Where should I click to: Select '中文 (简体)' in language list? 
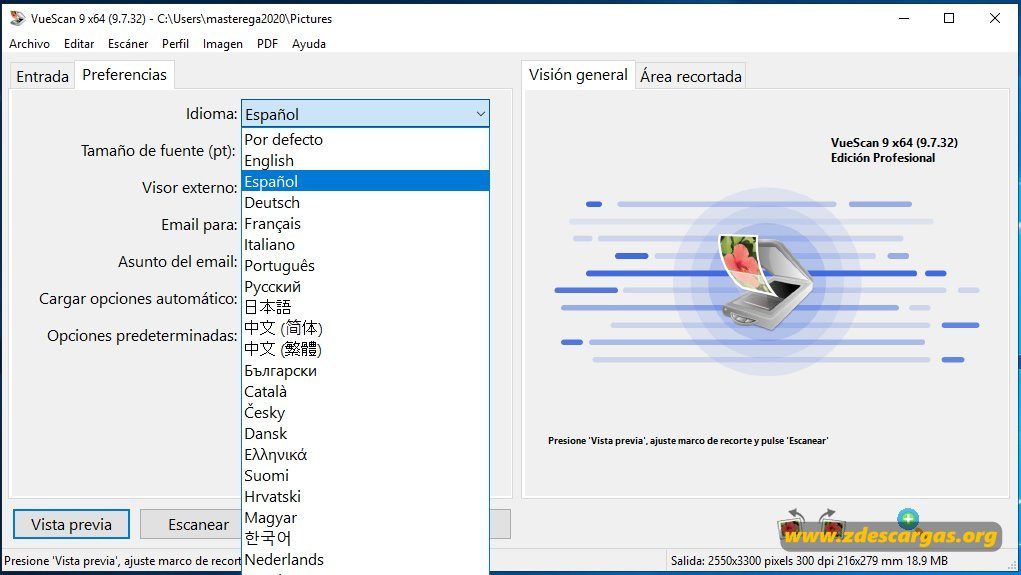[365, 328]
